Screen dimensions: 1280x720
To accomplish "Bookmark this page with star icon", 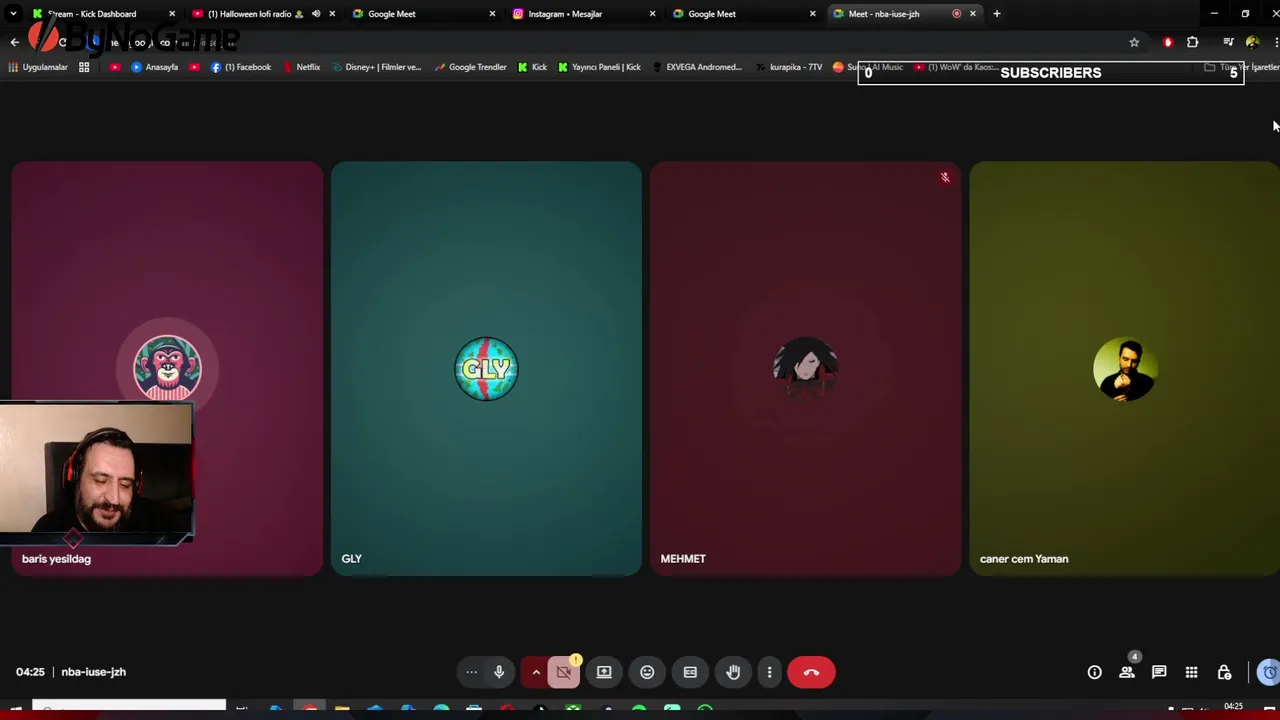I will pyautogui.click(x=1134, y=42).
